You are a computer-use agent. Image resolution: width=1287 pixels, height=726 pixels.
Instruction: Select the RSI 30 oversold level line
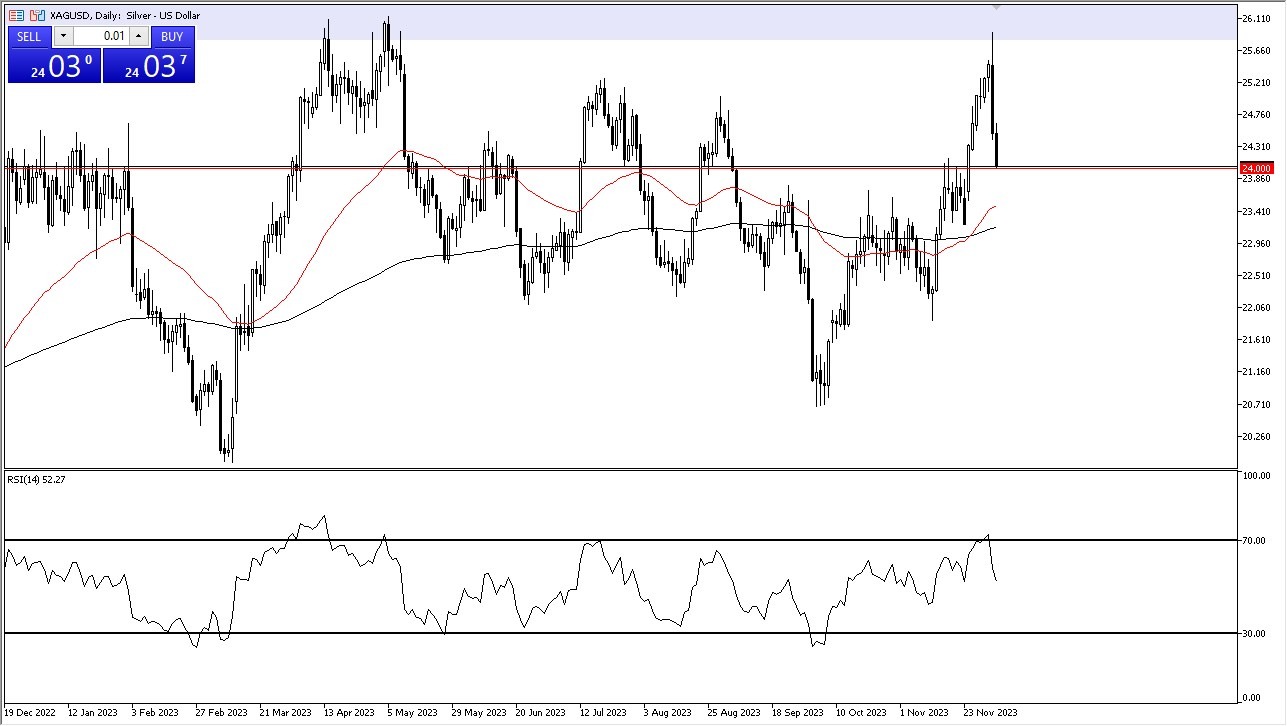620,633
